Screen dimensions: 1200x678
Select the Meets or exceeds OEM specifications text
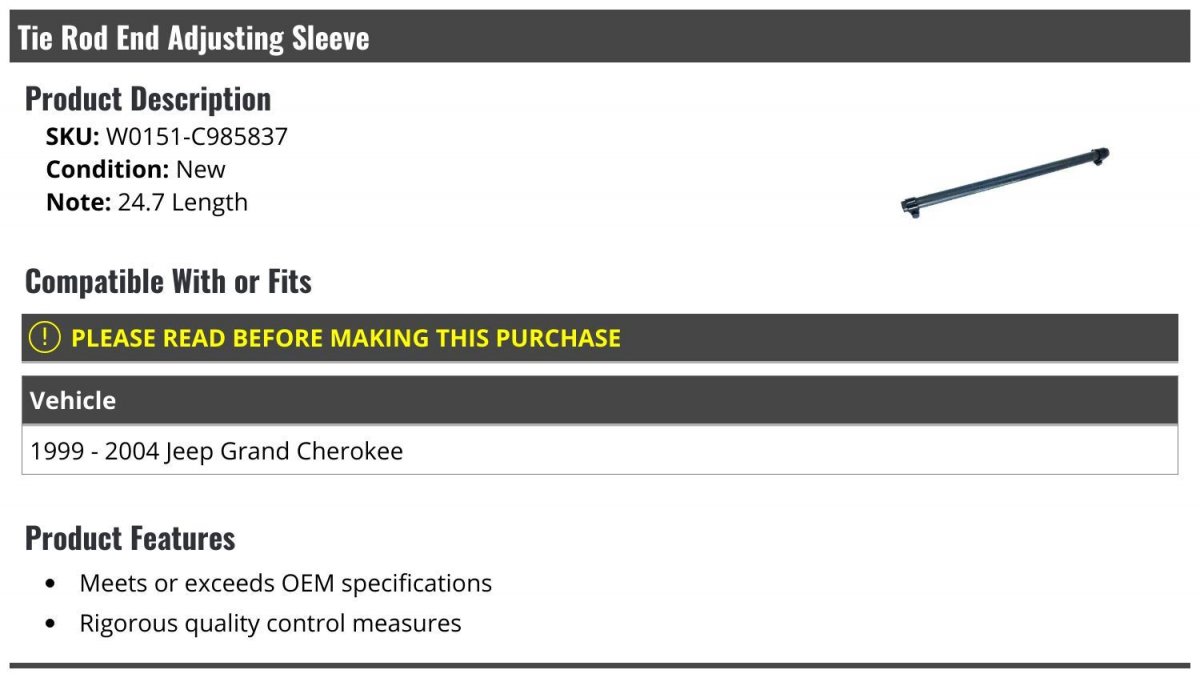(x=286, y=583)
